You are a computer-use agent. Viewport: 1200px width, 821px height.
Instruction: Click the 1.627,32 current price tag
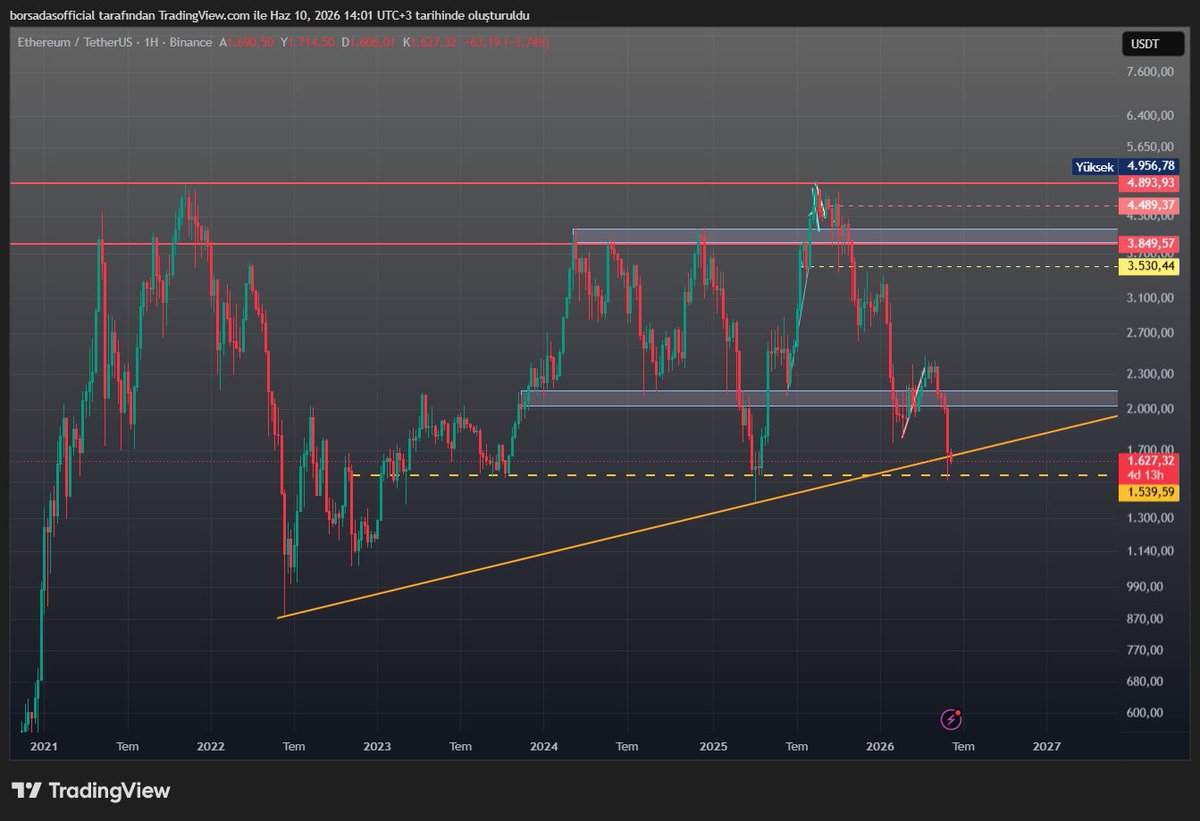coord(1150,461)
